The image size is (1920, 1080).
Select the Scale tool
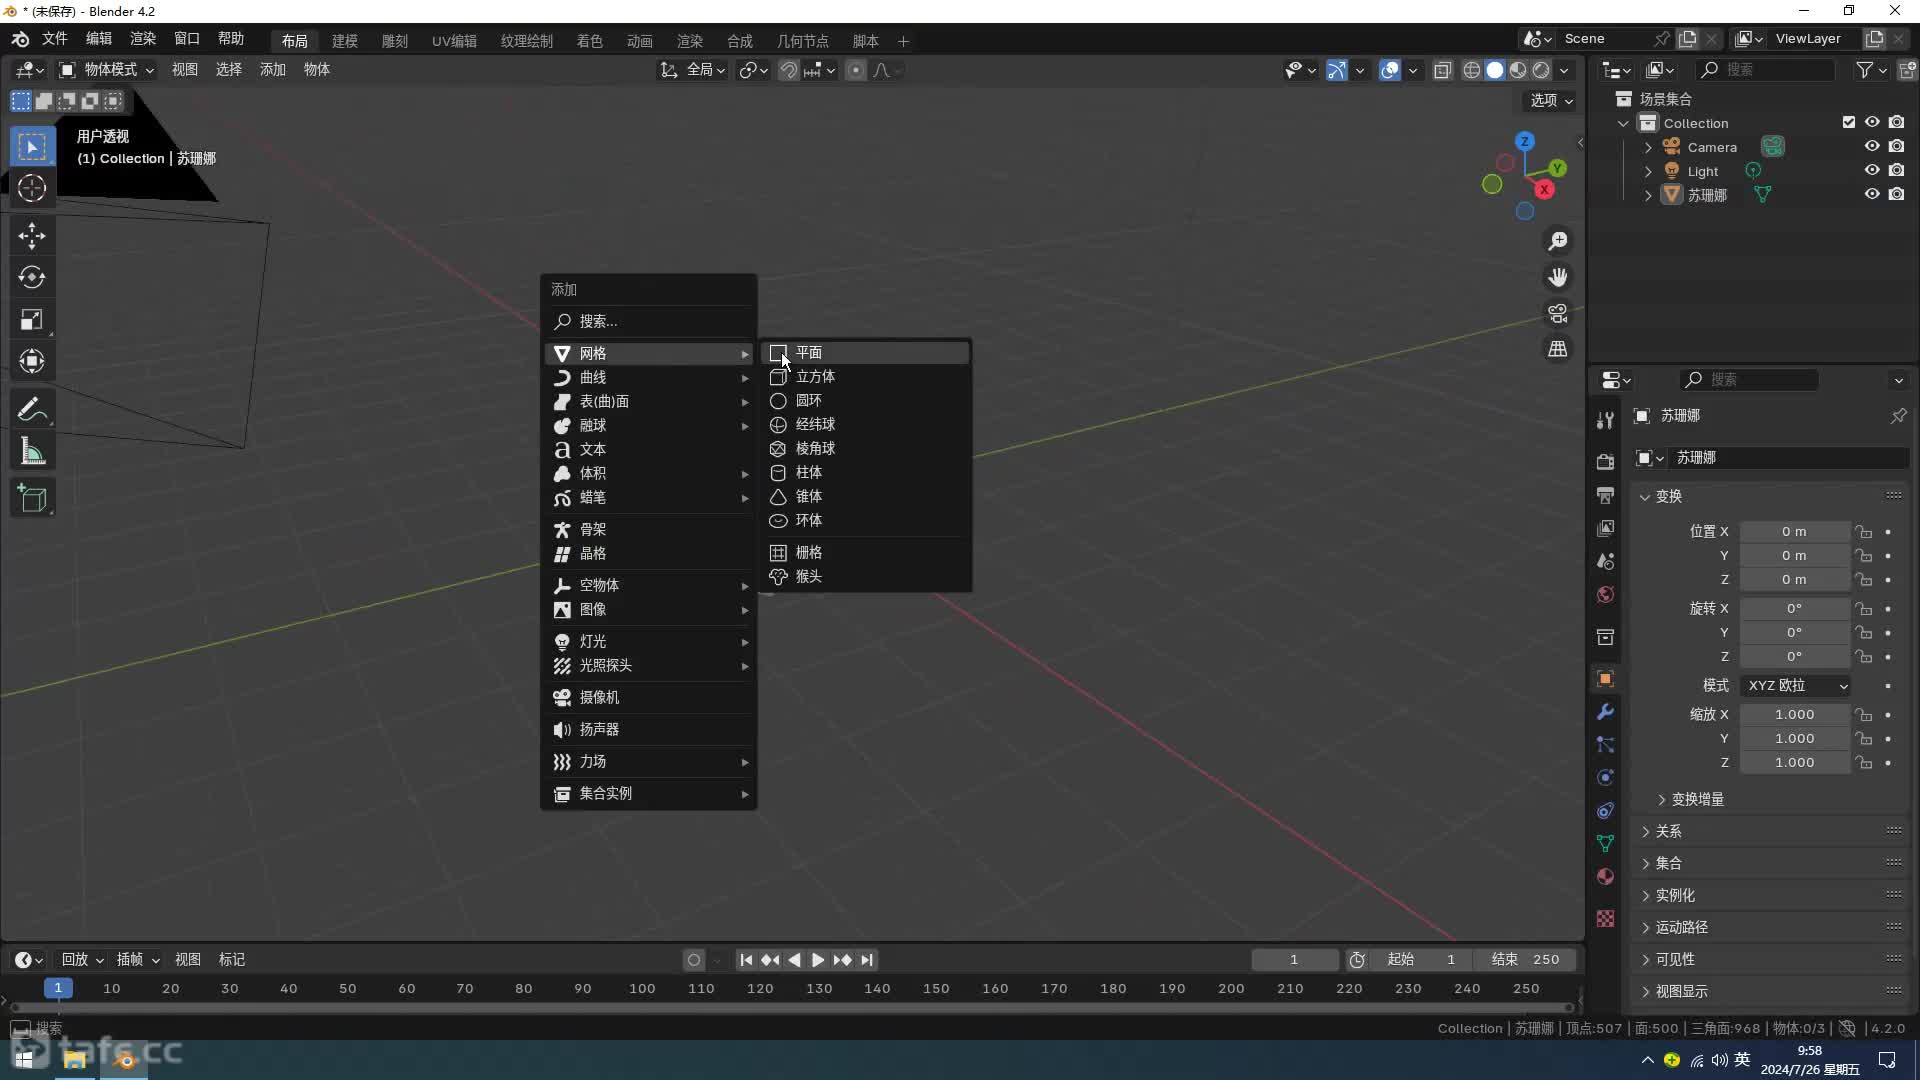32,319
